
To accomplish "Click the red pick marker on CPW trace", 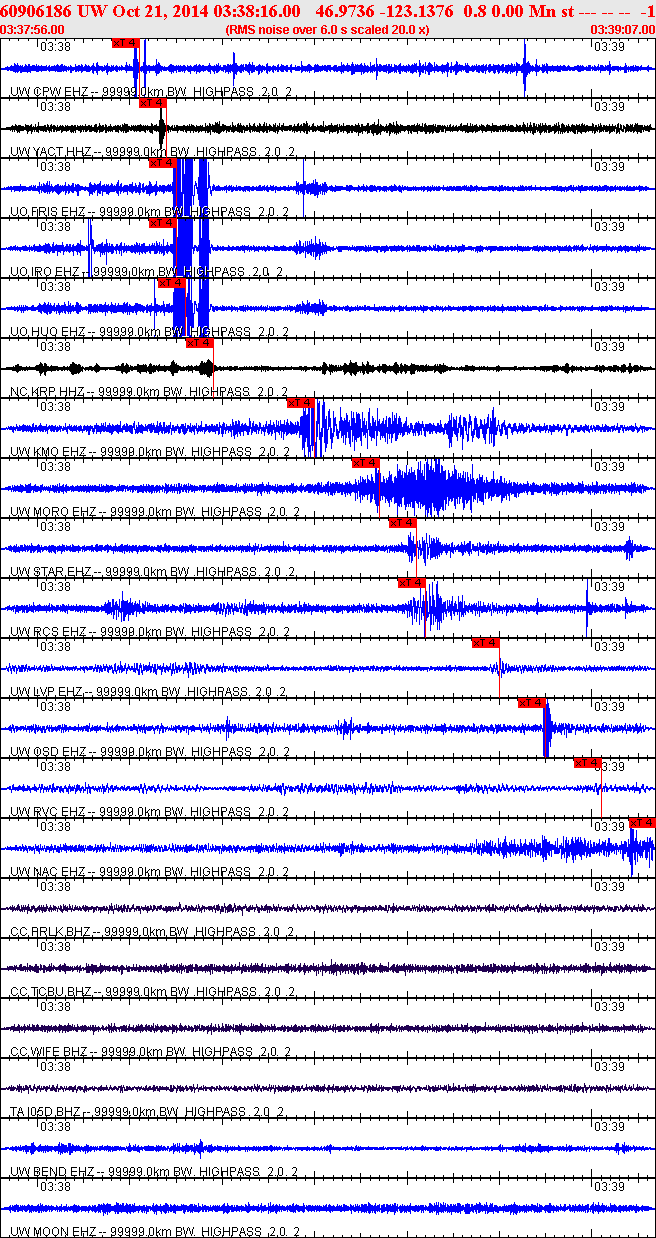I will tap(126, 43).
